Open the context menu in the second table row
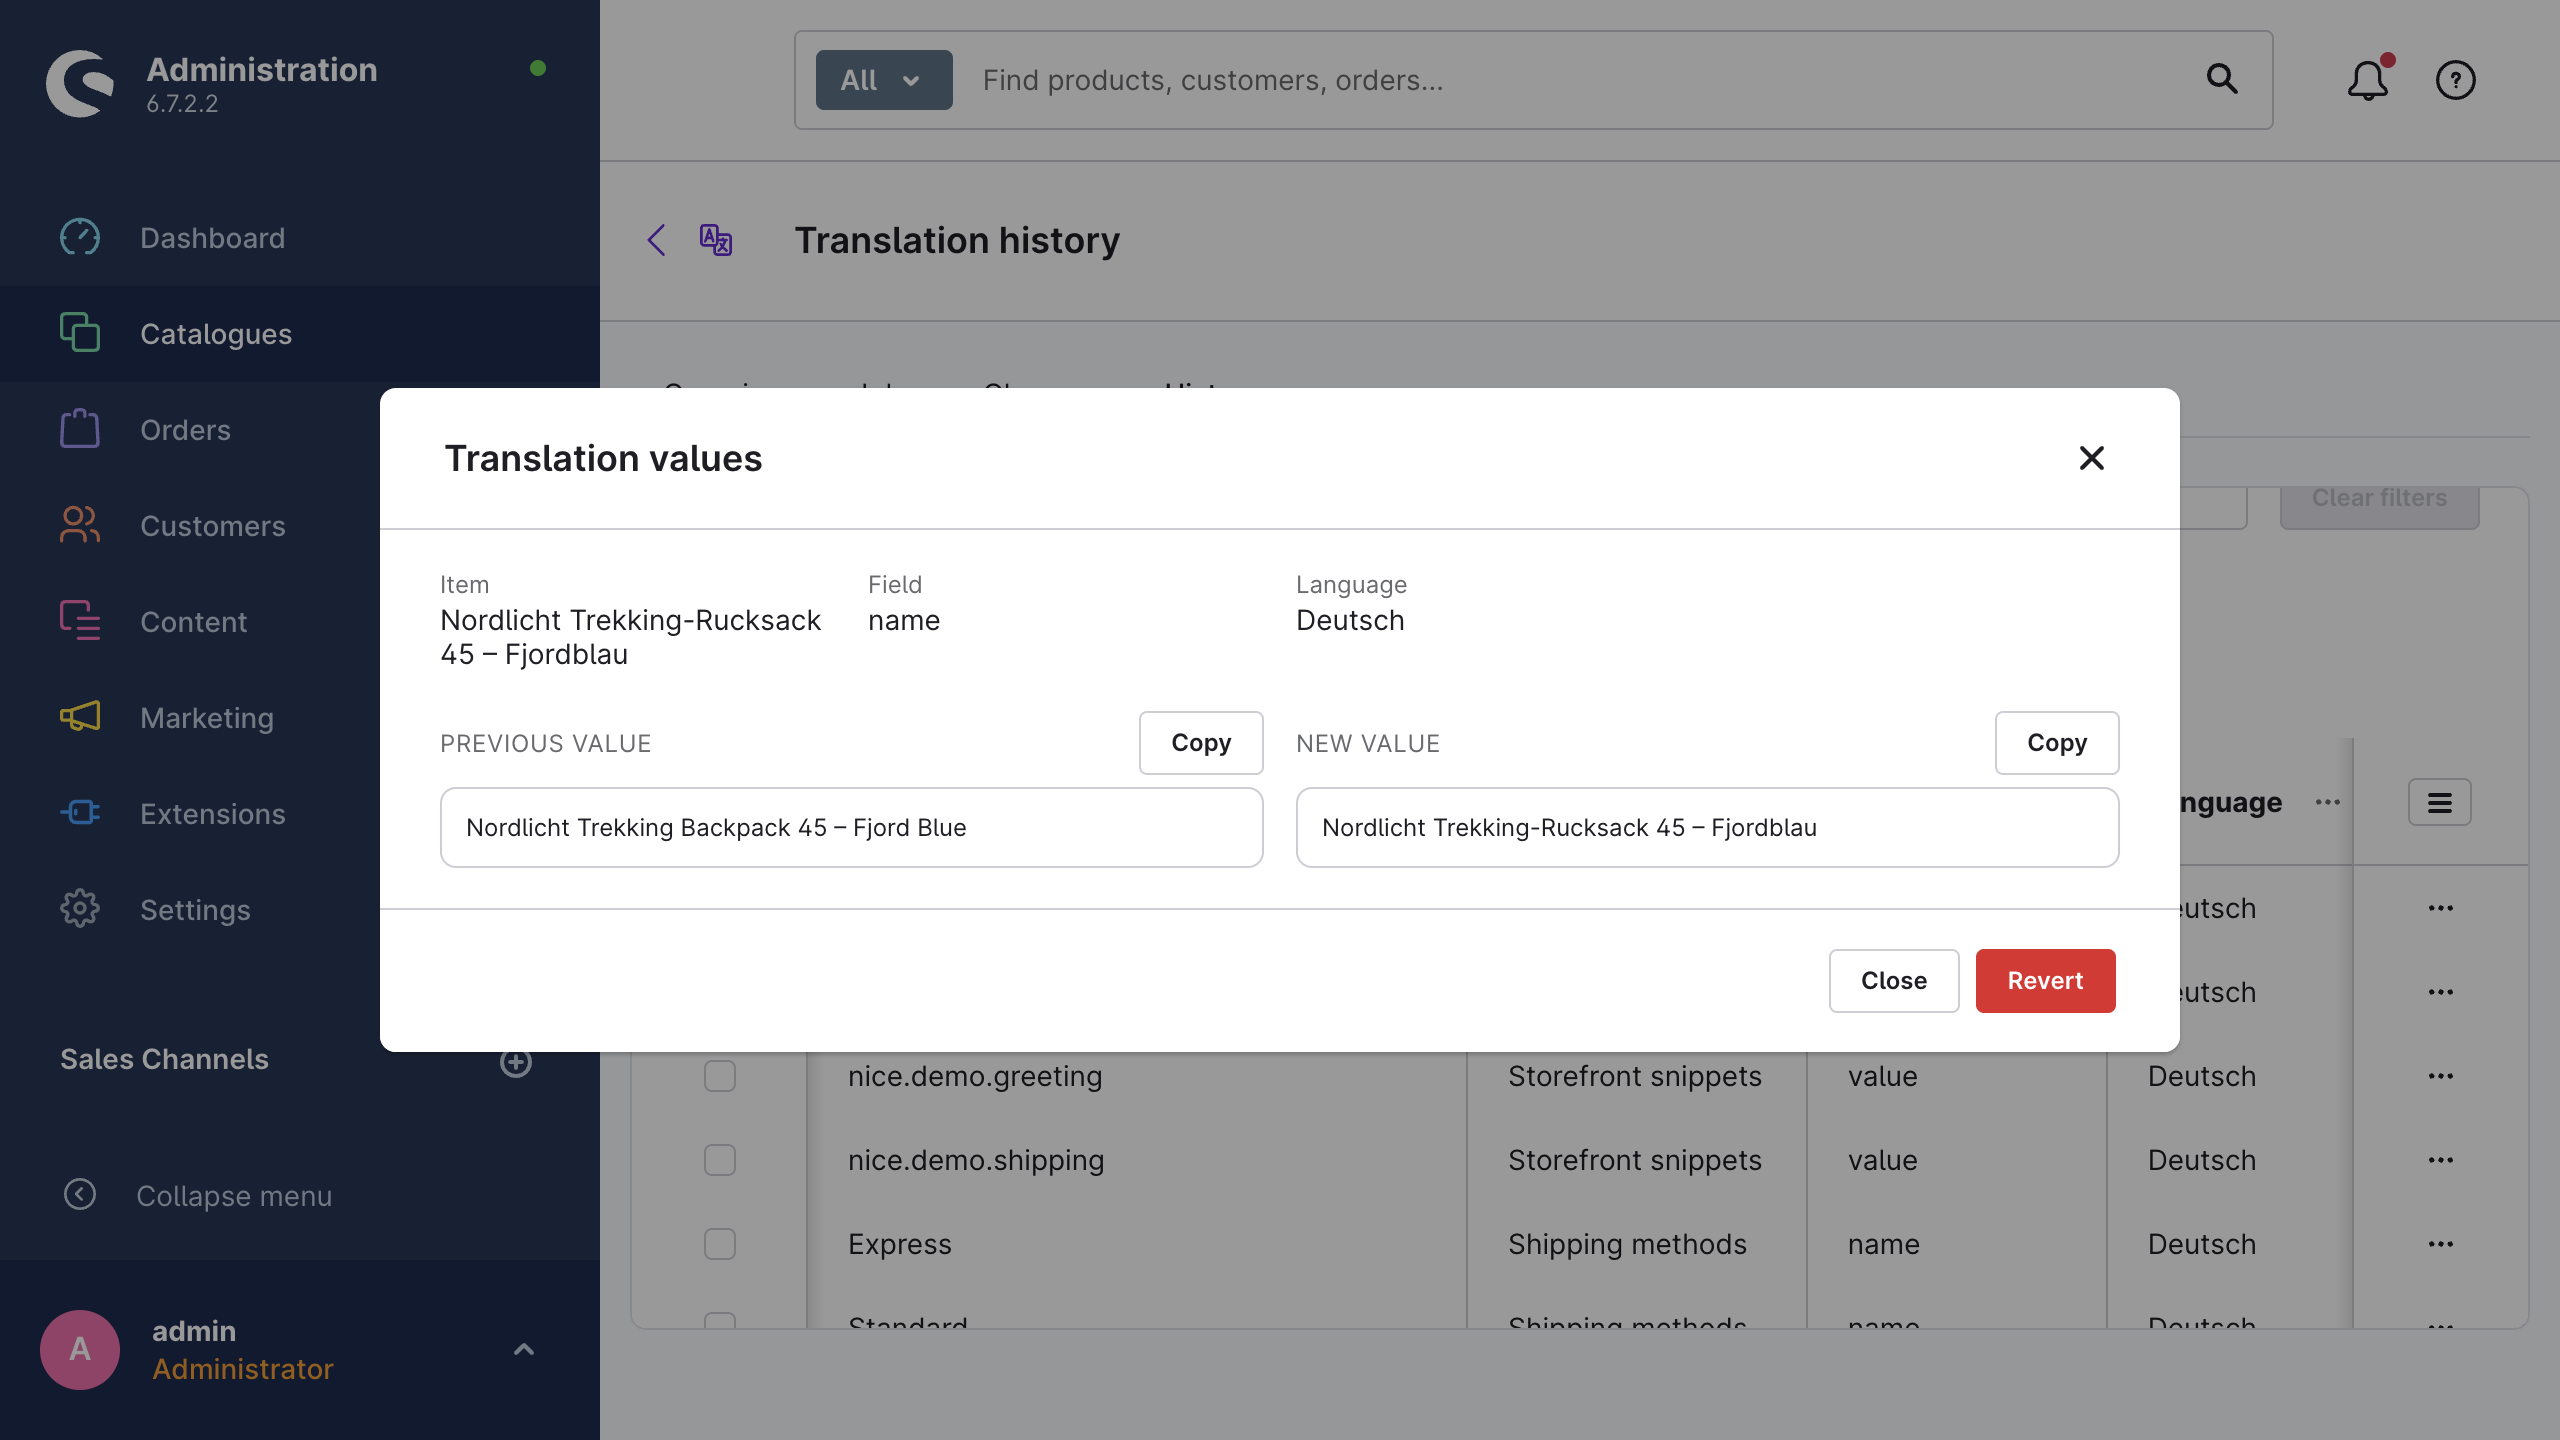The height and width of the screenshot is (1440, 2560). point(2441,992)
